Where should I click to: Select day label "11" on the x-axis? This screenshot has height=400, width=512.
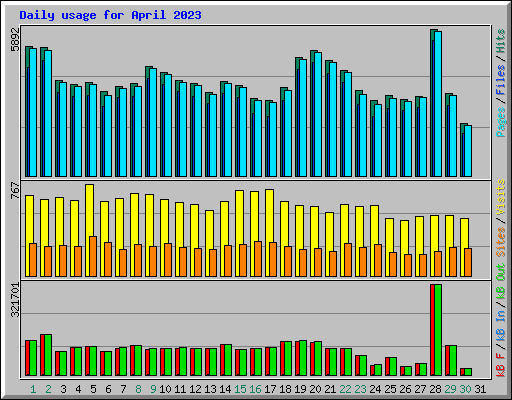[x=180, y=389]
